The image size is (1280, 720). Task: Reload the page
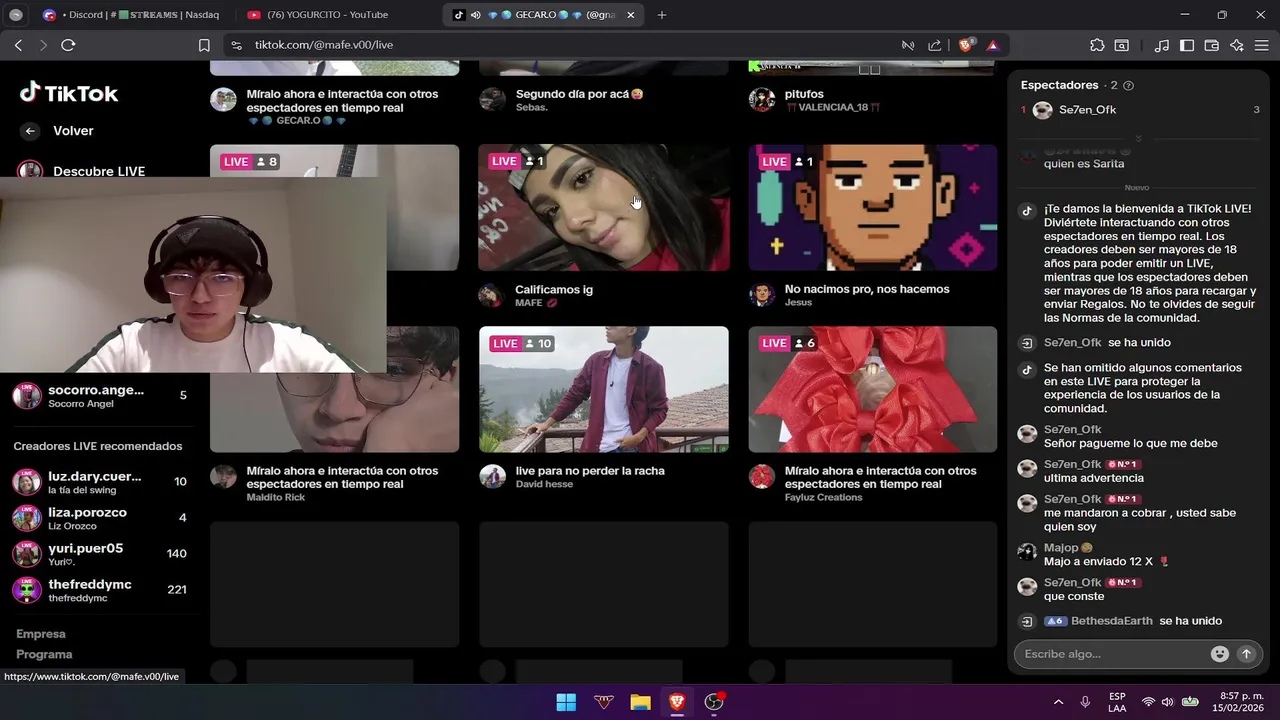tap(68, 45)
